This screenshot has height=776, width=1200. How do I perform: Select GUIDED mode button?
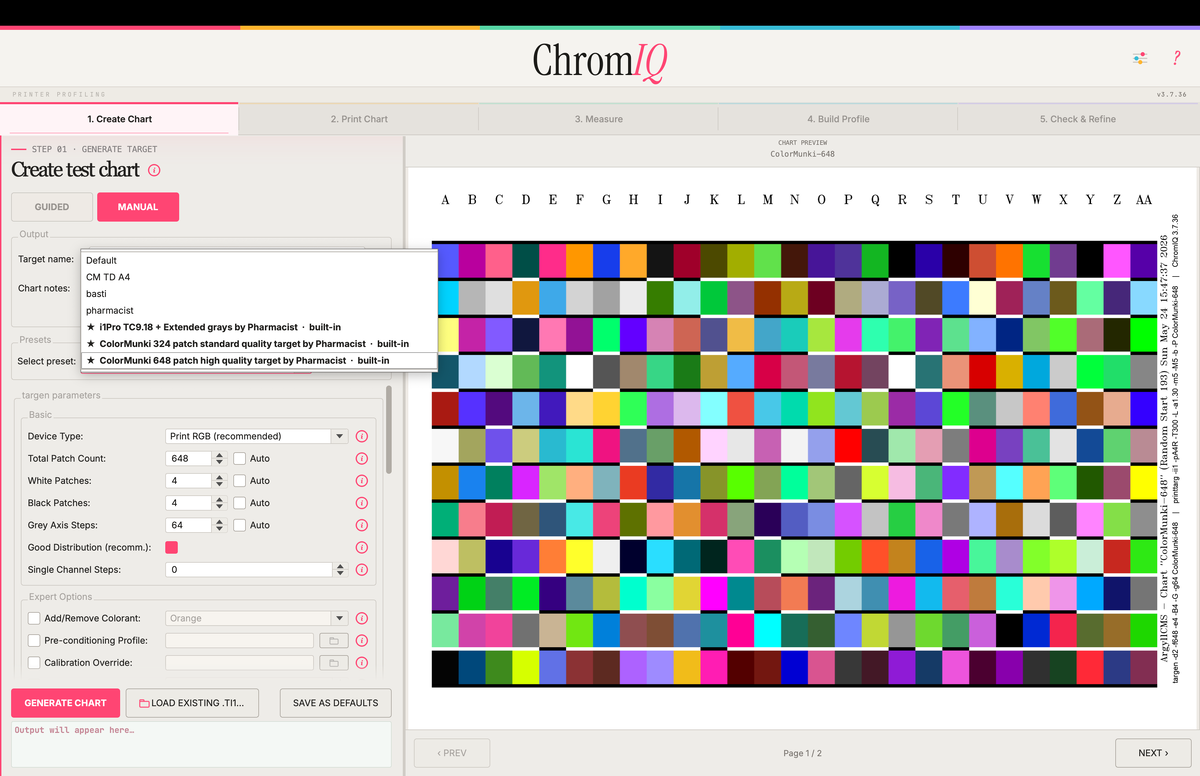(x=52, y=207)
